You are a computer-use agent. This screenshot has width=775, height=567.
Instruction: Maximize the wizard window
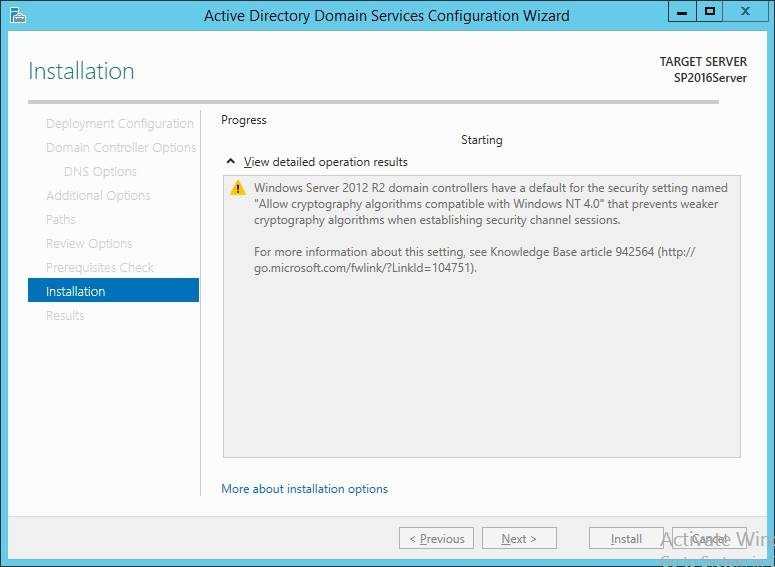point(710,11)
